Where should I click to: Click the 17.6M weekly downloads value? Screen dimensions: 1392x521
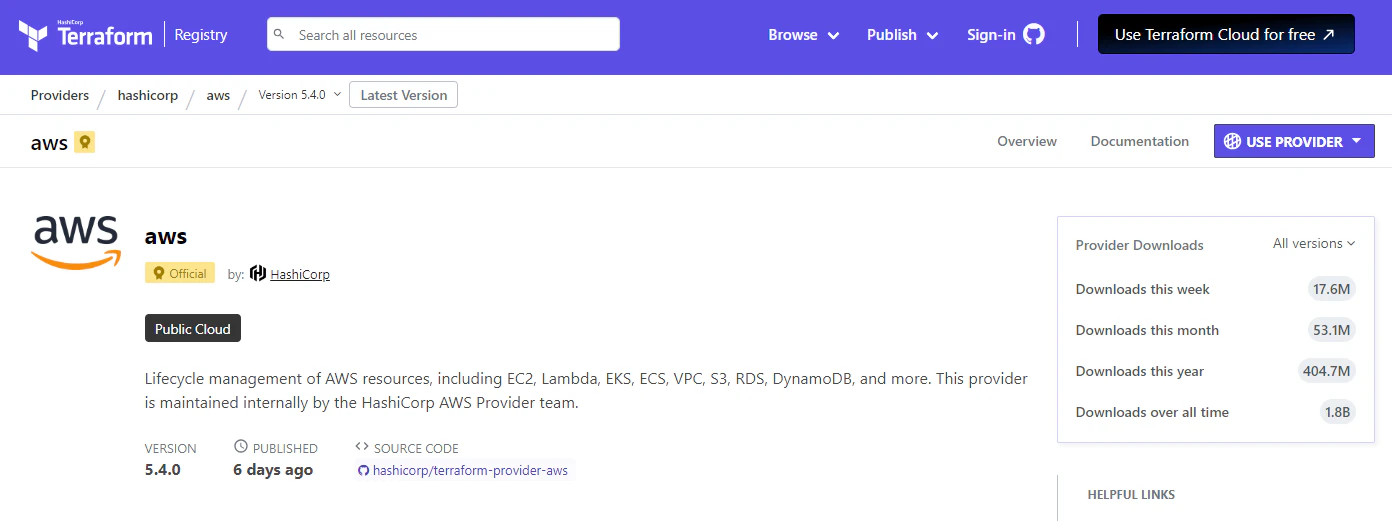pos(1332,289)
